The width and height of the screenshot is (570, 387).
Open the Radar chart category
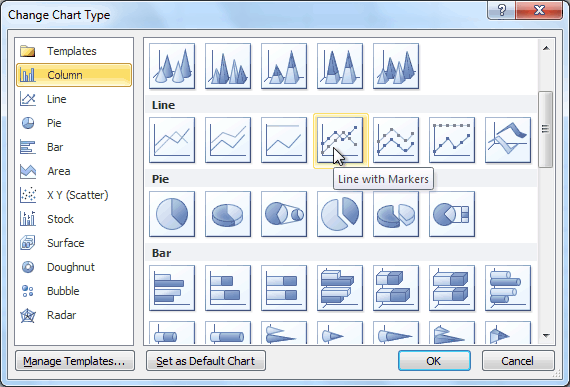point(74,315)
